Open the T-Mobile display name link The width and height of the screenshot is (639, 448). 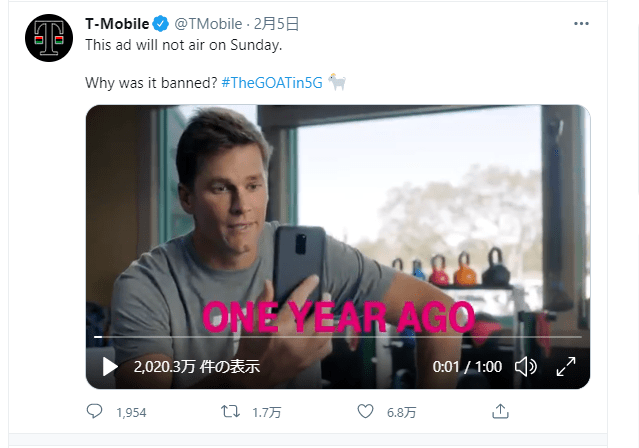tap(117, 24)
